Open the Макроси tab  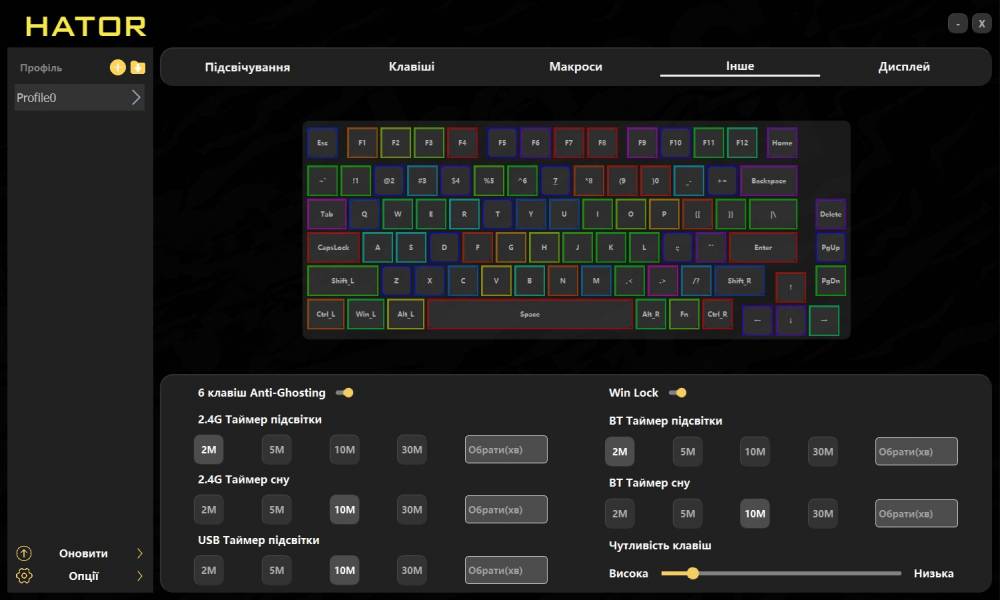click(575, 67)
